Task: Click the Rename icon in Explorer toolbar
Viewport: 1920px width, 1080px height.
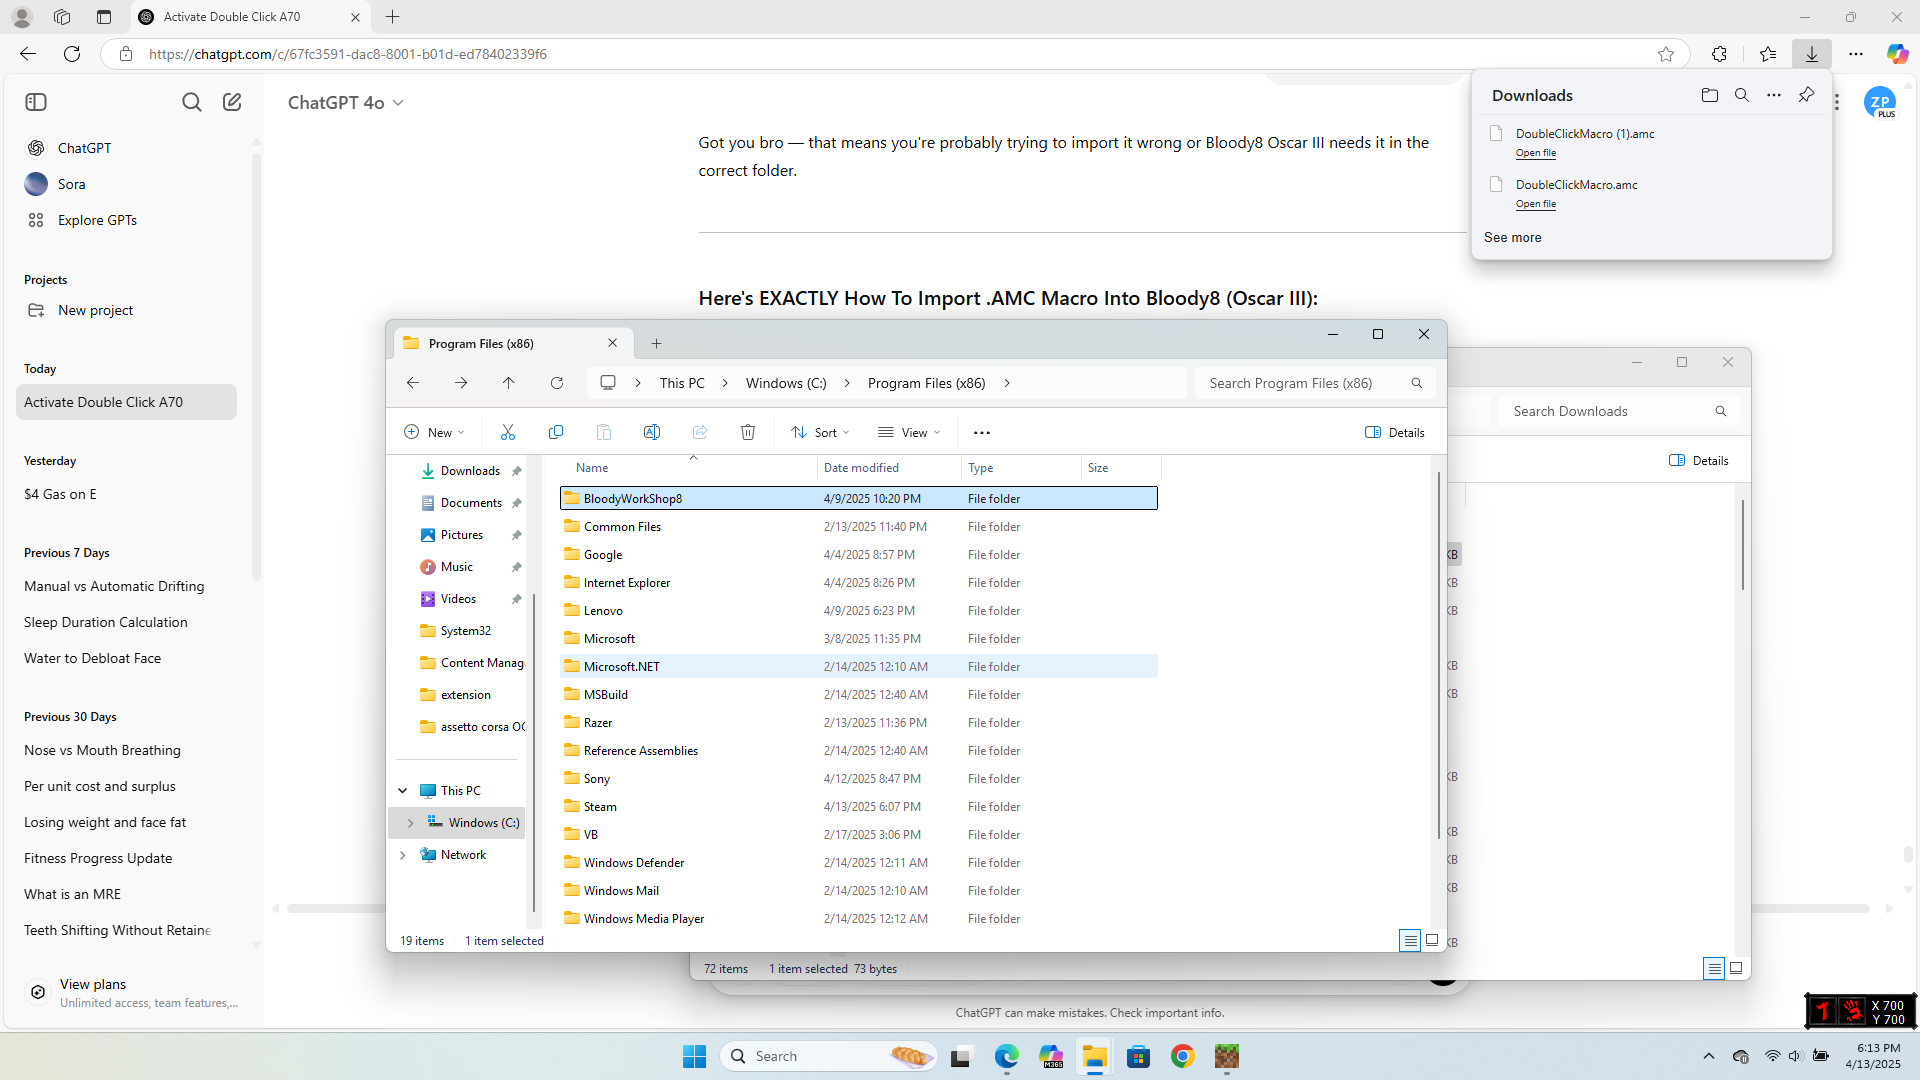Action: pos(652,432)
